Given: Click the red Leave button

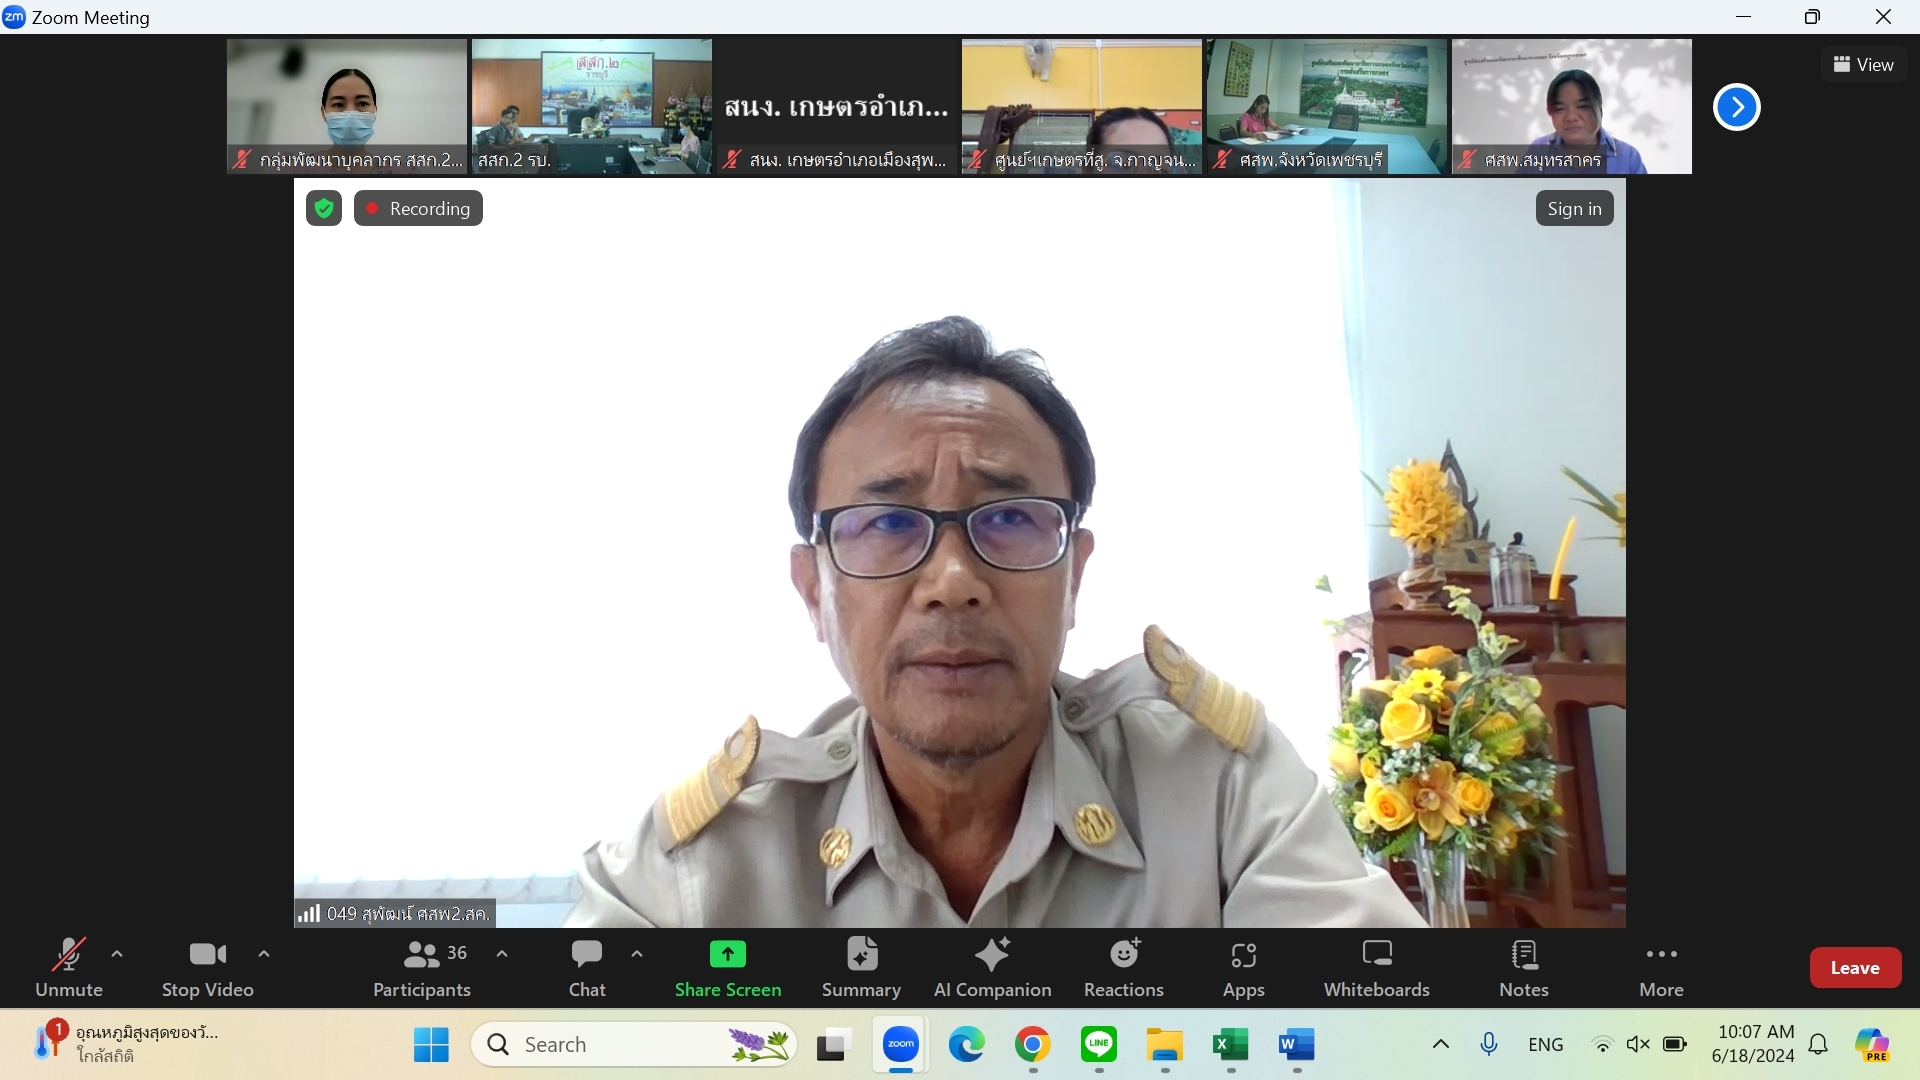Looking at the screenshot, I should tap(1854, 967).
